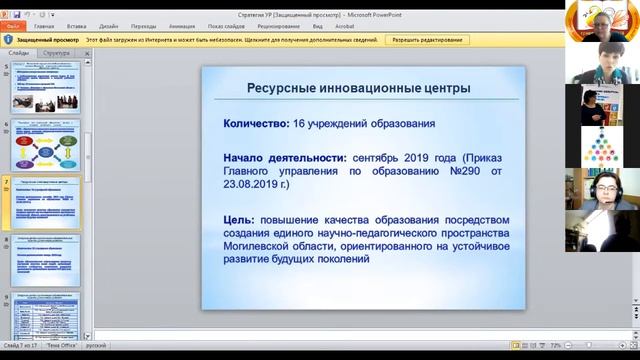Select the Анимация ribbon tab
The width and height of the screenshot is (640, 360).
coord(182,26)
